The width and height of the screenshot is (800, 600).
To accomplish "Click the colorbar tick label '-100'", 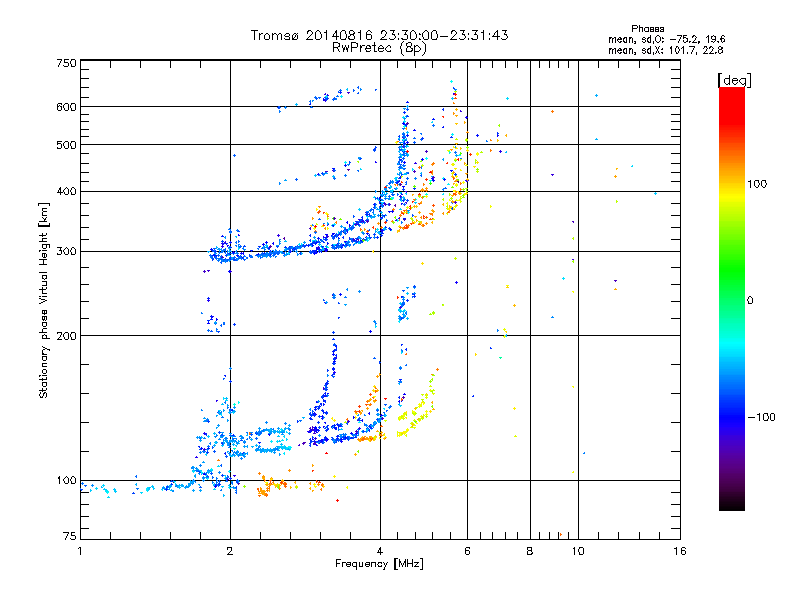I will click(761, 417).
